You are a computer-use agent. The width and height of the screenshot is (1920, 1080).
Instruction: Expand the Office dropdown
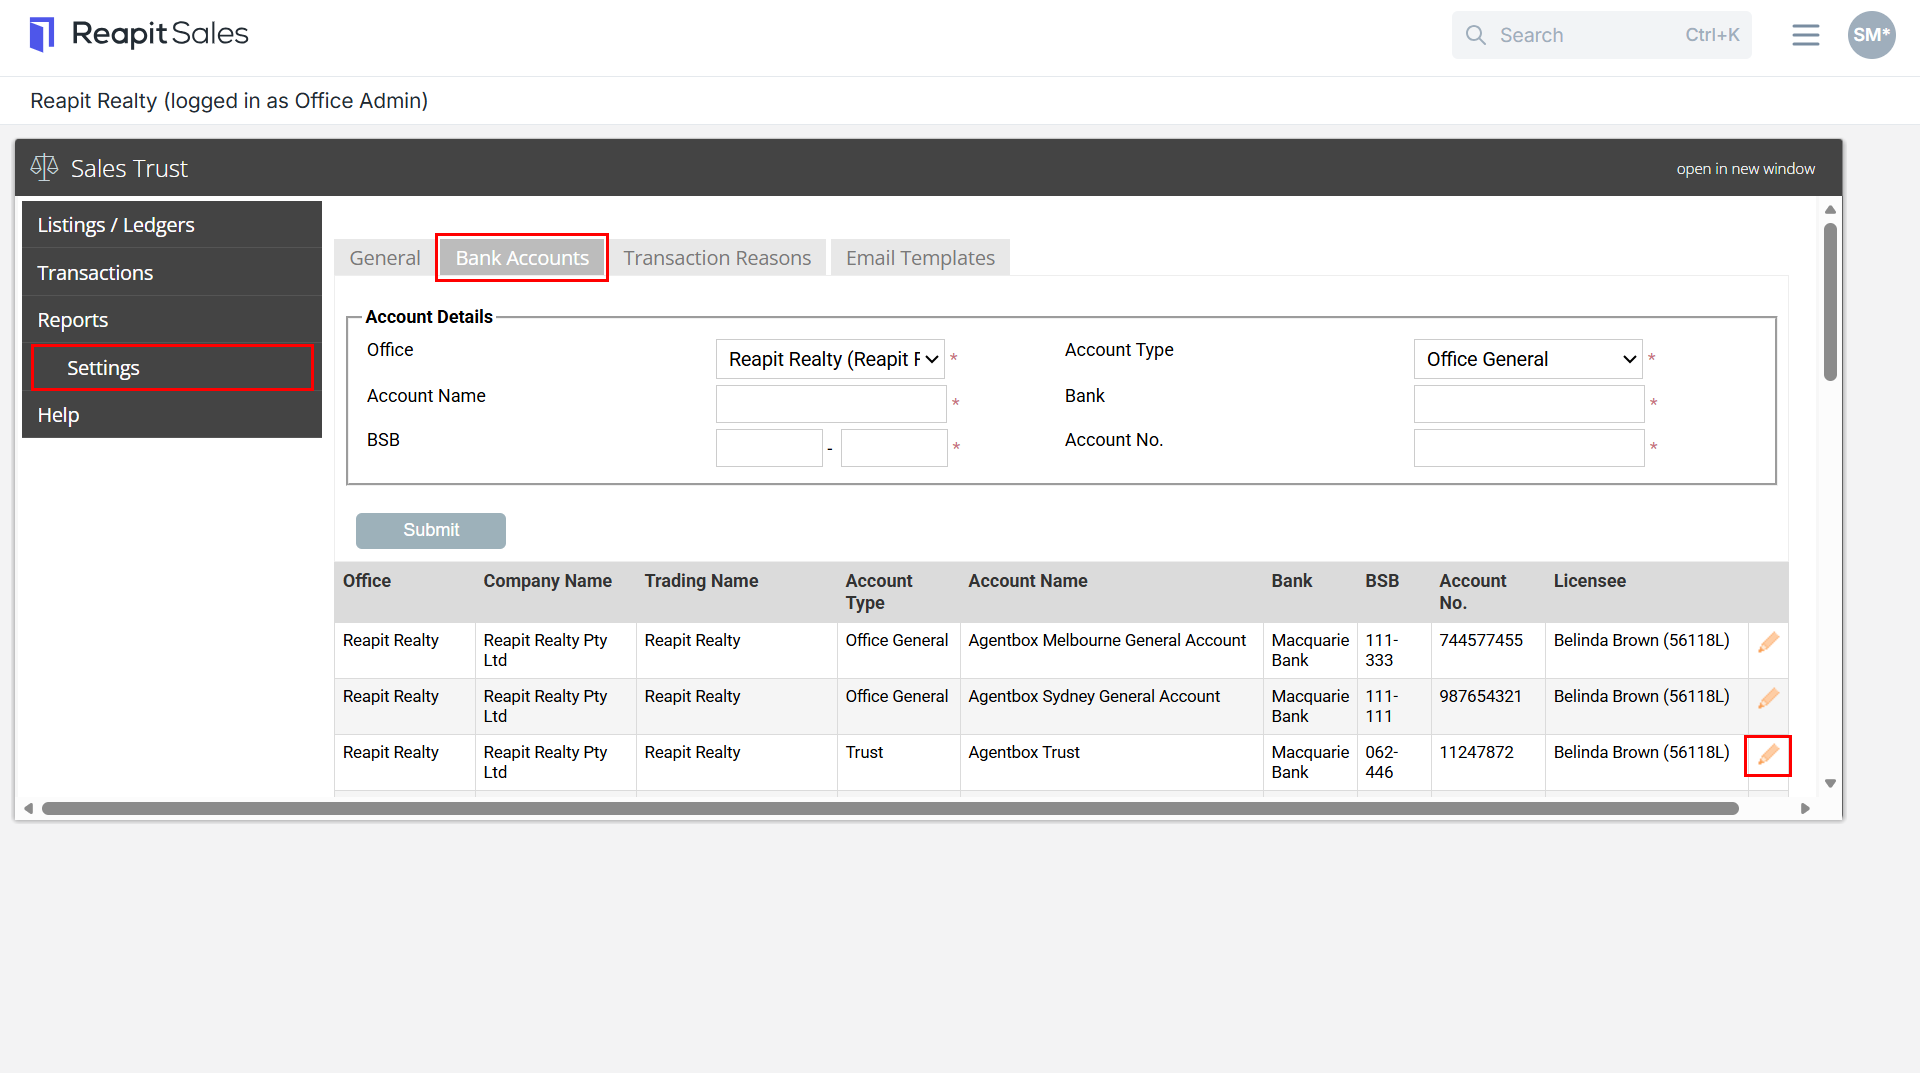[830, 359]
